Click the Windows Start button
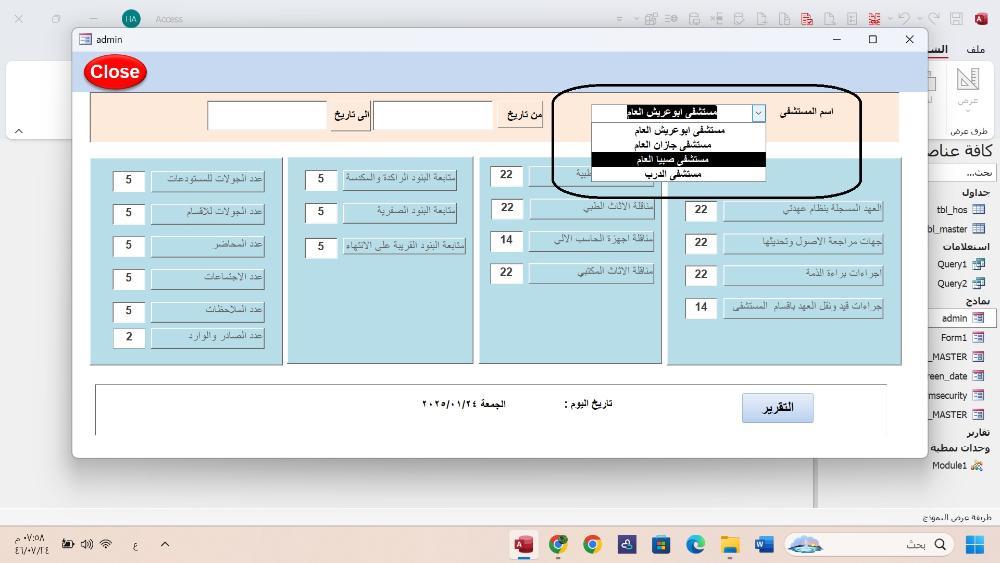 pos(974,545)
